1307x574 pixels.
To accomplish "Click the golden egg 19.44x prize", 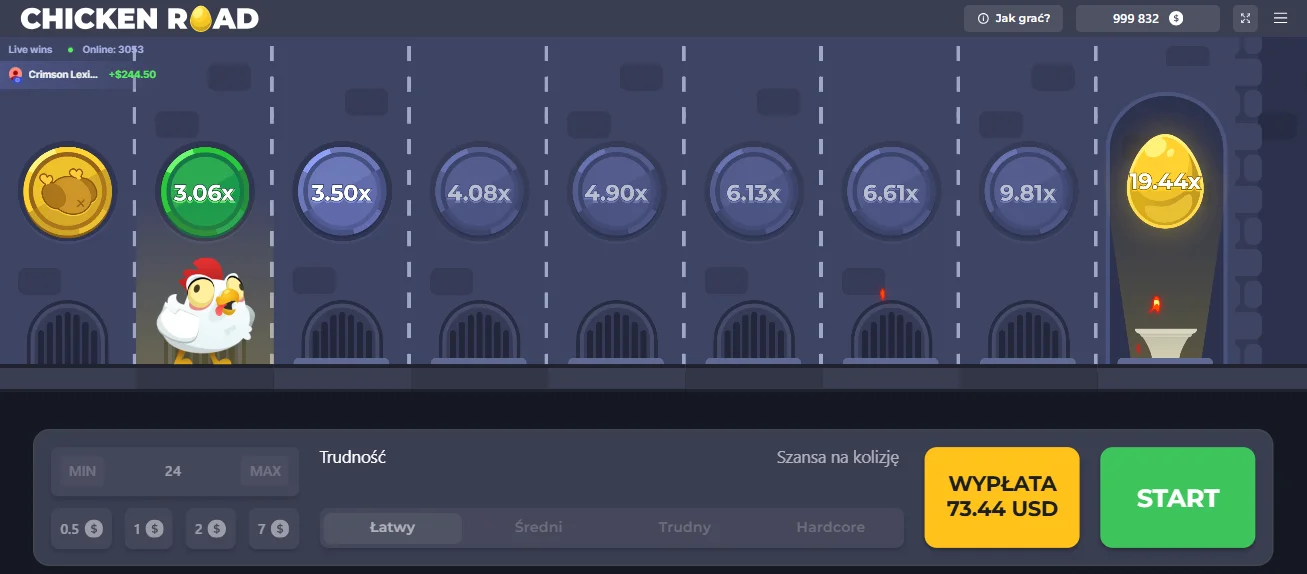I will [1165, 181].
